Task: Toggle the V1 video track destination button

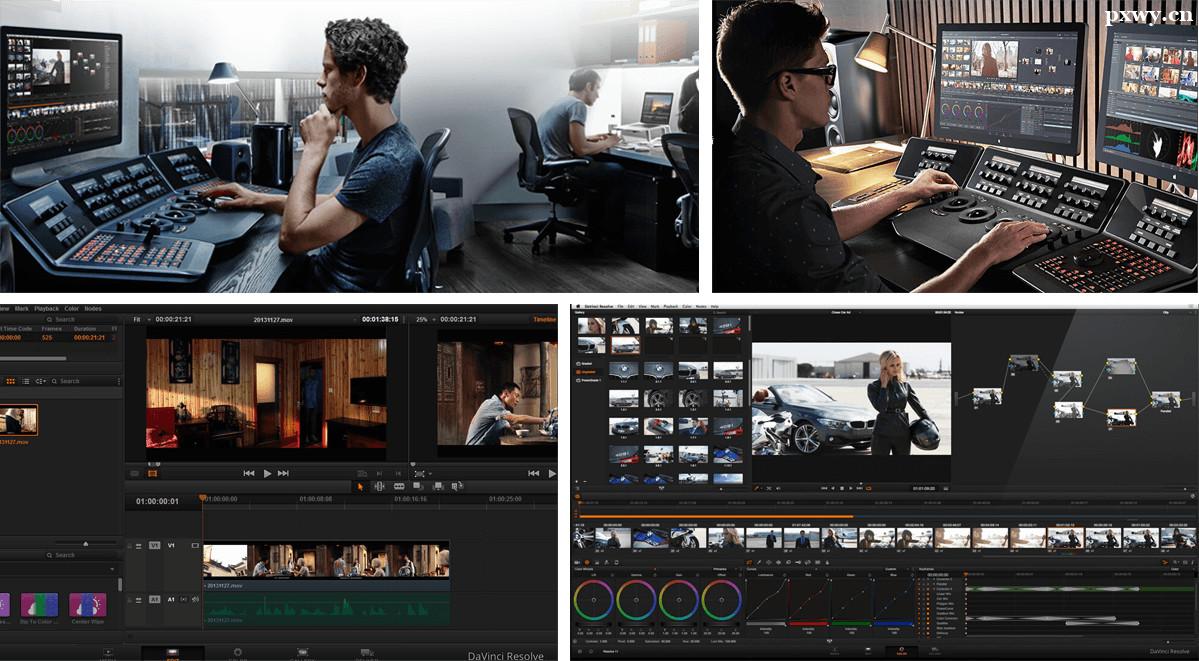Action: (154, 545)
